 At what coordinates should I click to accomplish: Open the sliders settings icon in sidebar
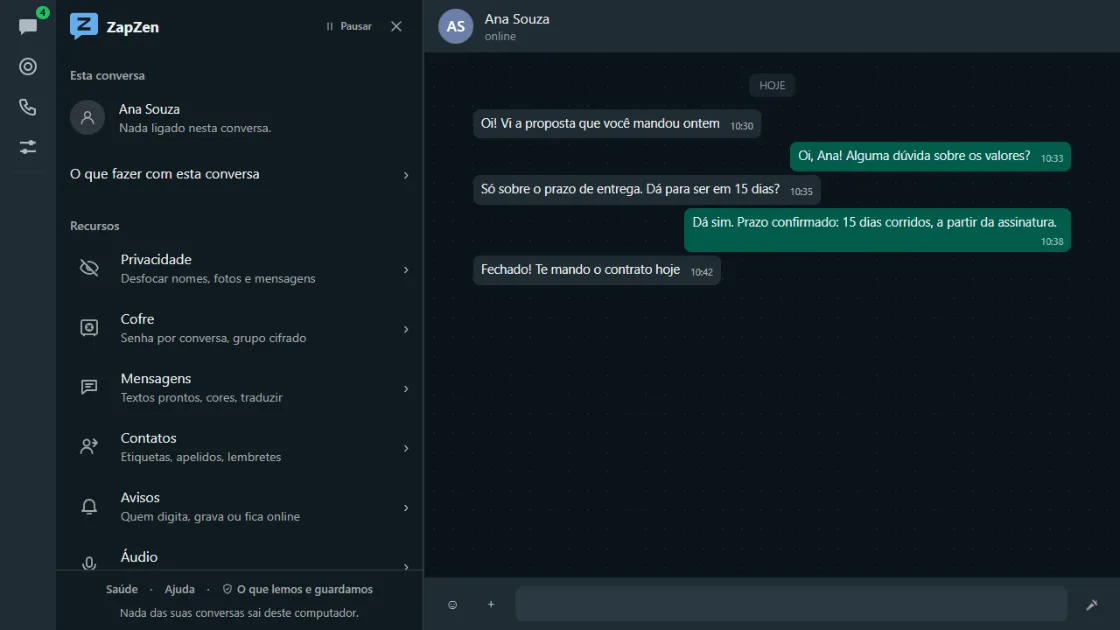tap(28, 147)
